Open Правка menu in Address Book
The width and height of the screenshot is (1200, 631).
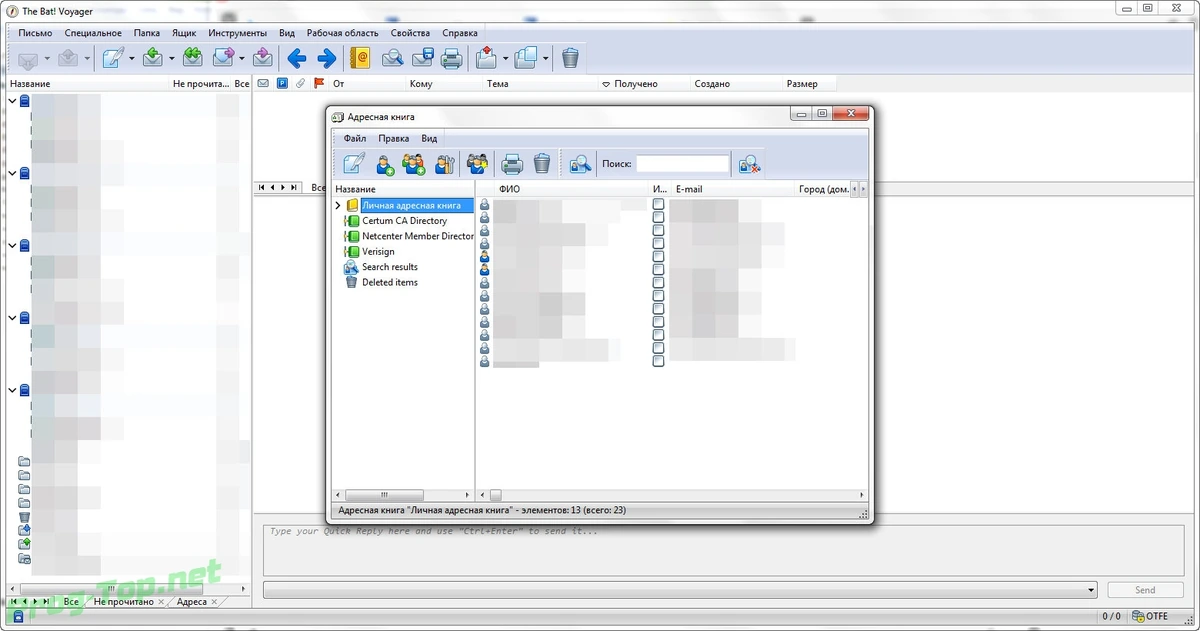click(393, 138)
